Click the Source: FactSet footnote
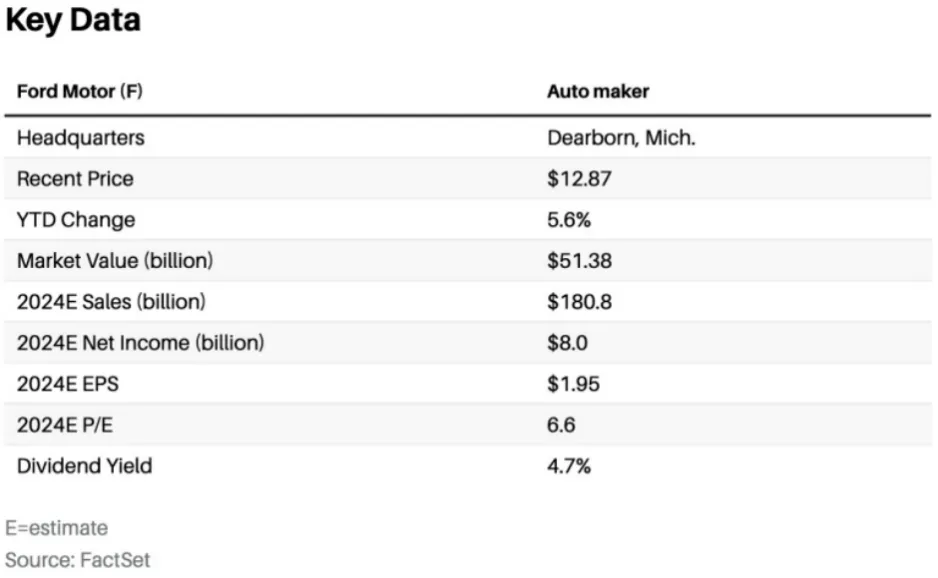Viewport: 938px width, 578px height. [x=78, y=560]
